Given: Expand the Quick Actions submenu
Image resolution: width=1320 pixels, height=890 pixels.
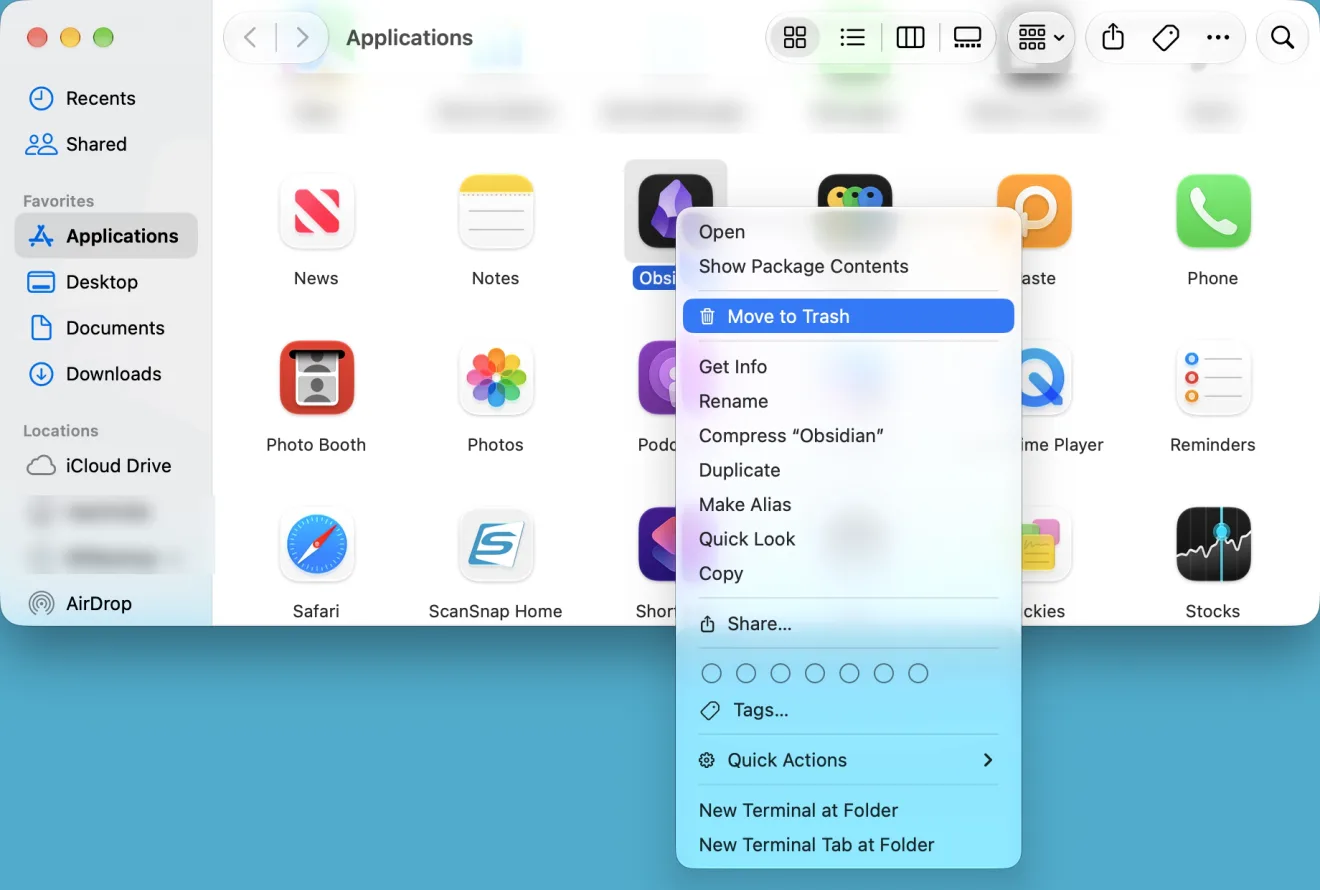Looking at the screenshot, I should [848, 760].
